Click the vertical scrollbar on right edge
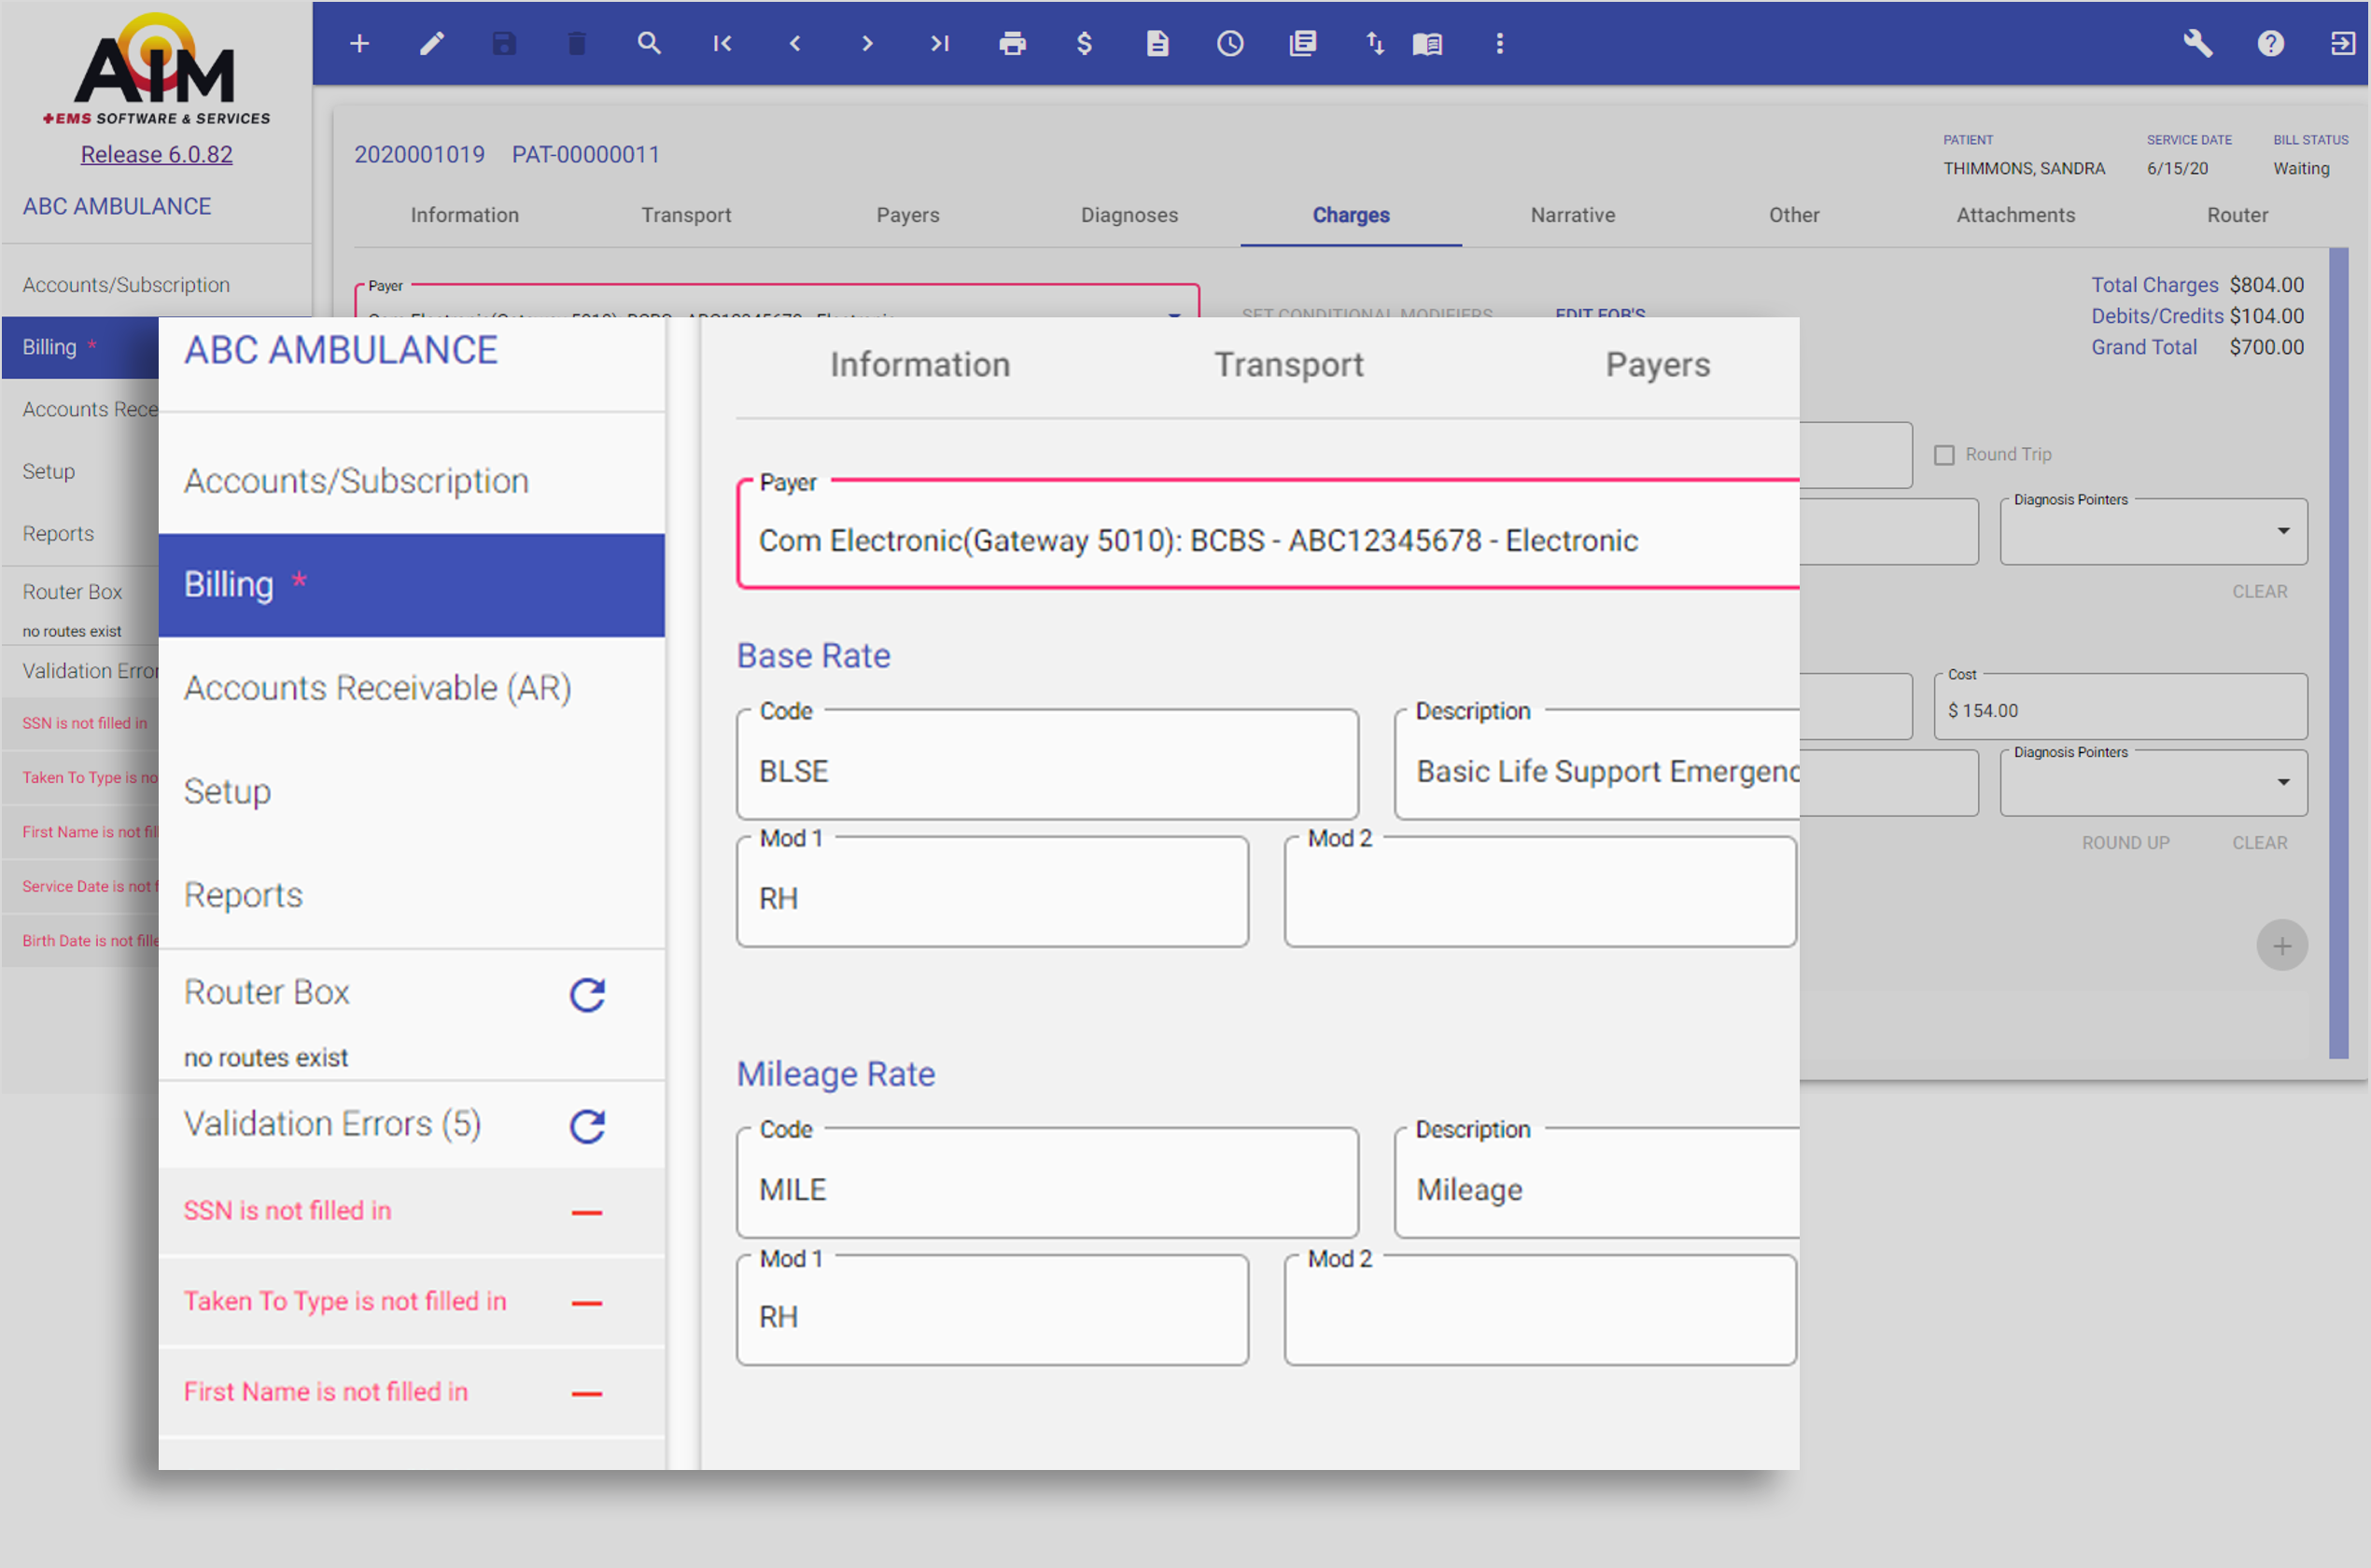The image size is (2371, 1568). pos(2338,652)
